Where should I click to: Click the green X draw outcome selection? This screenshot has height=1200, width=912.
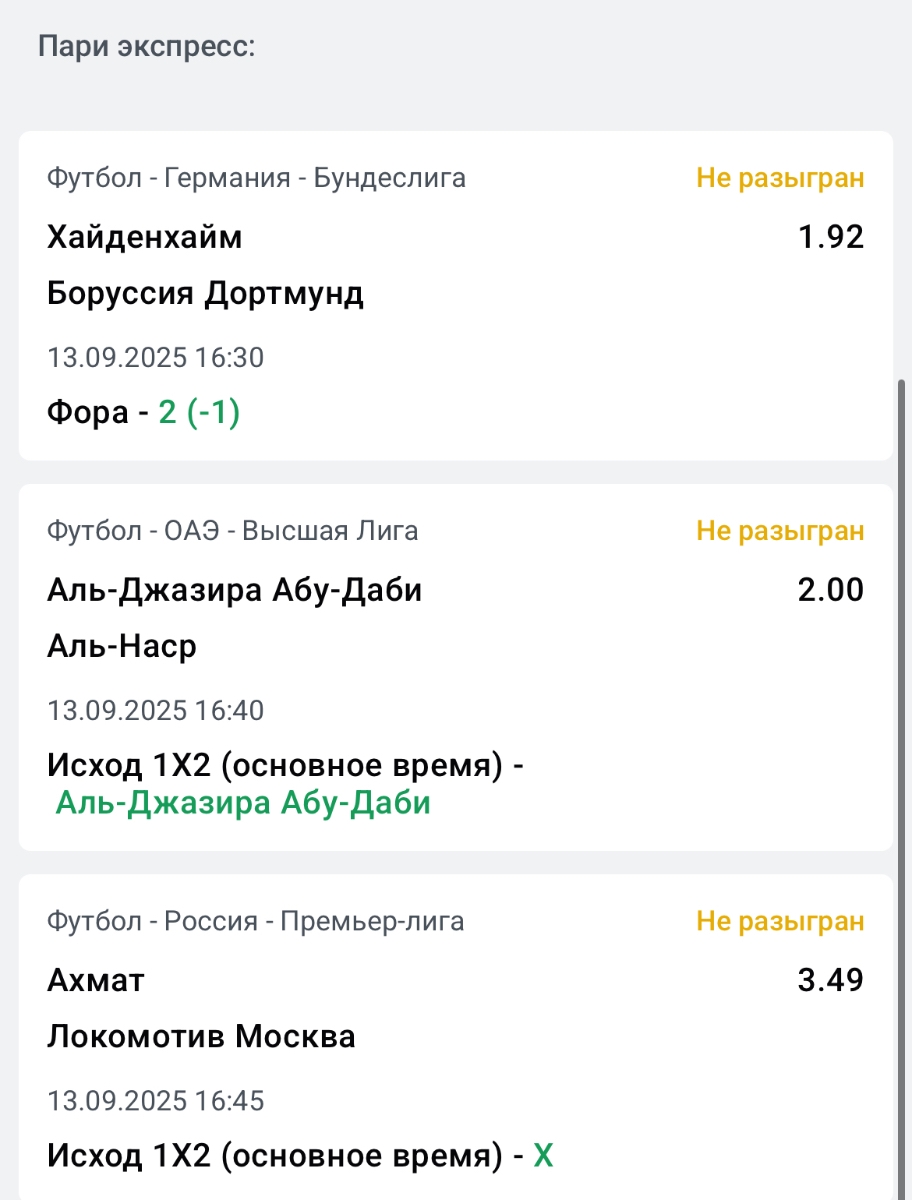click(543, 1156)
